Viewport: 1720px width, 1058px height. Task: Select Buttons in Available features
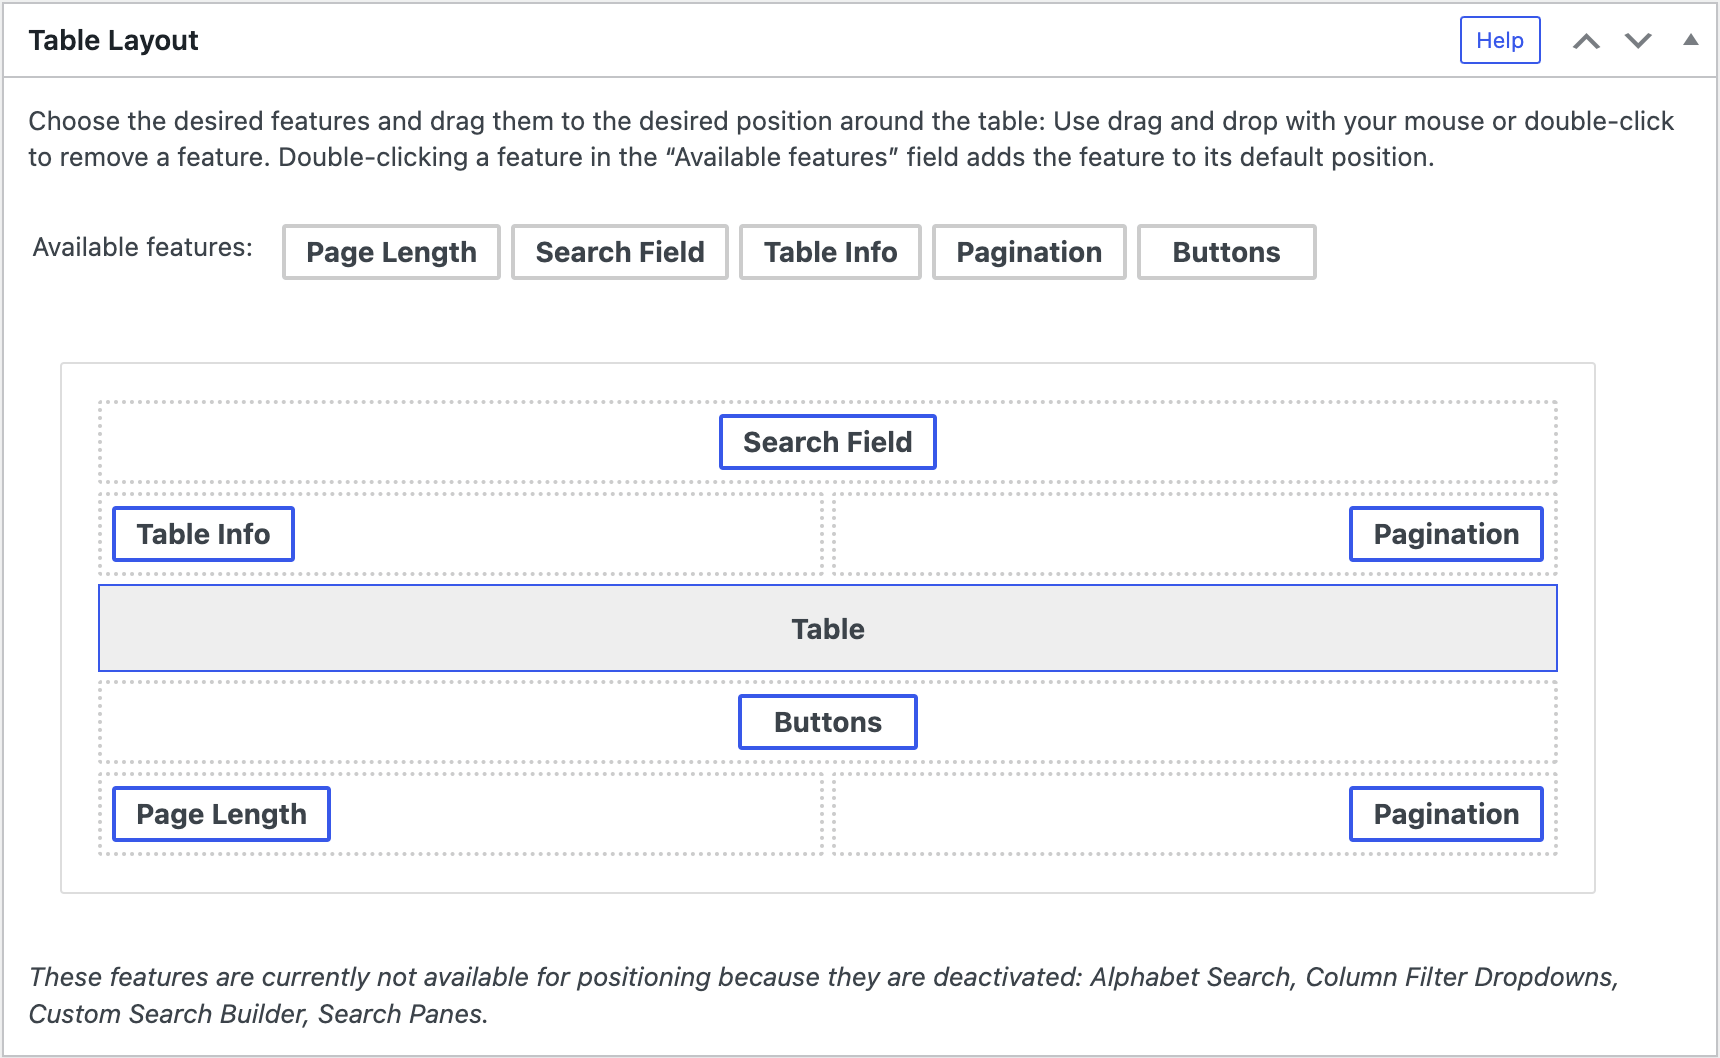1226,252
